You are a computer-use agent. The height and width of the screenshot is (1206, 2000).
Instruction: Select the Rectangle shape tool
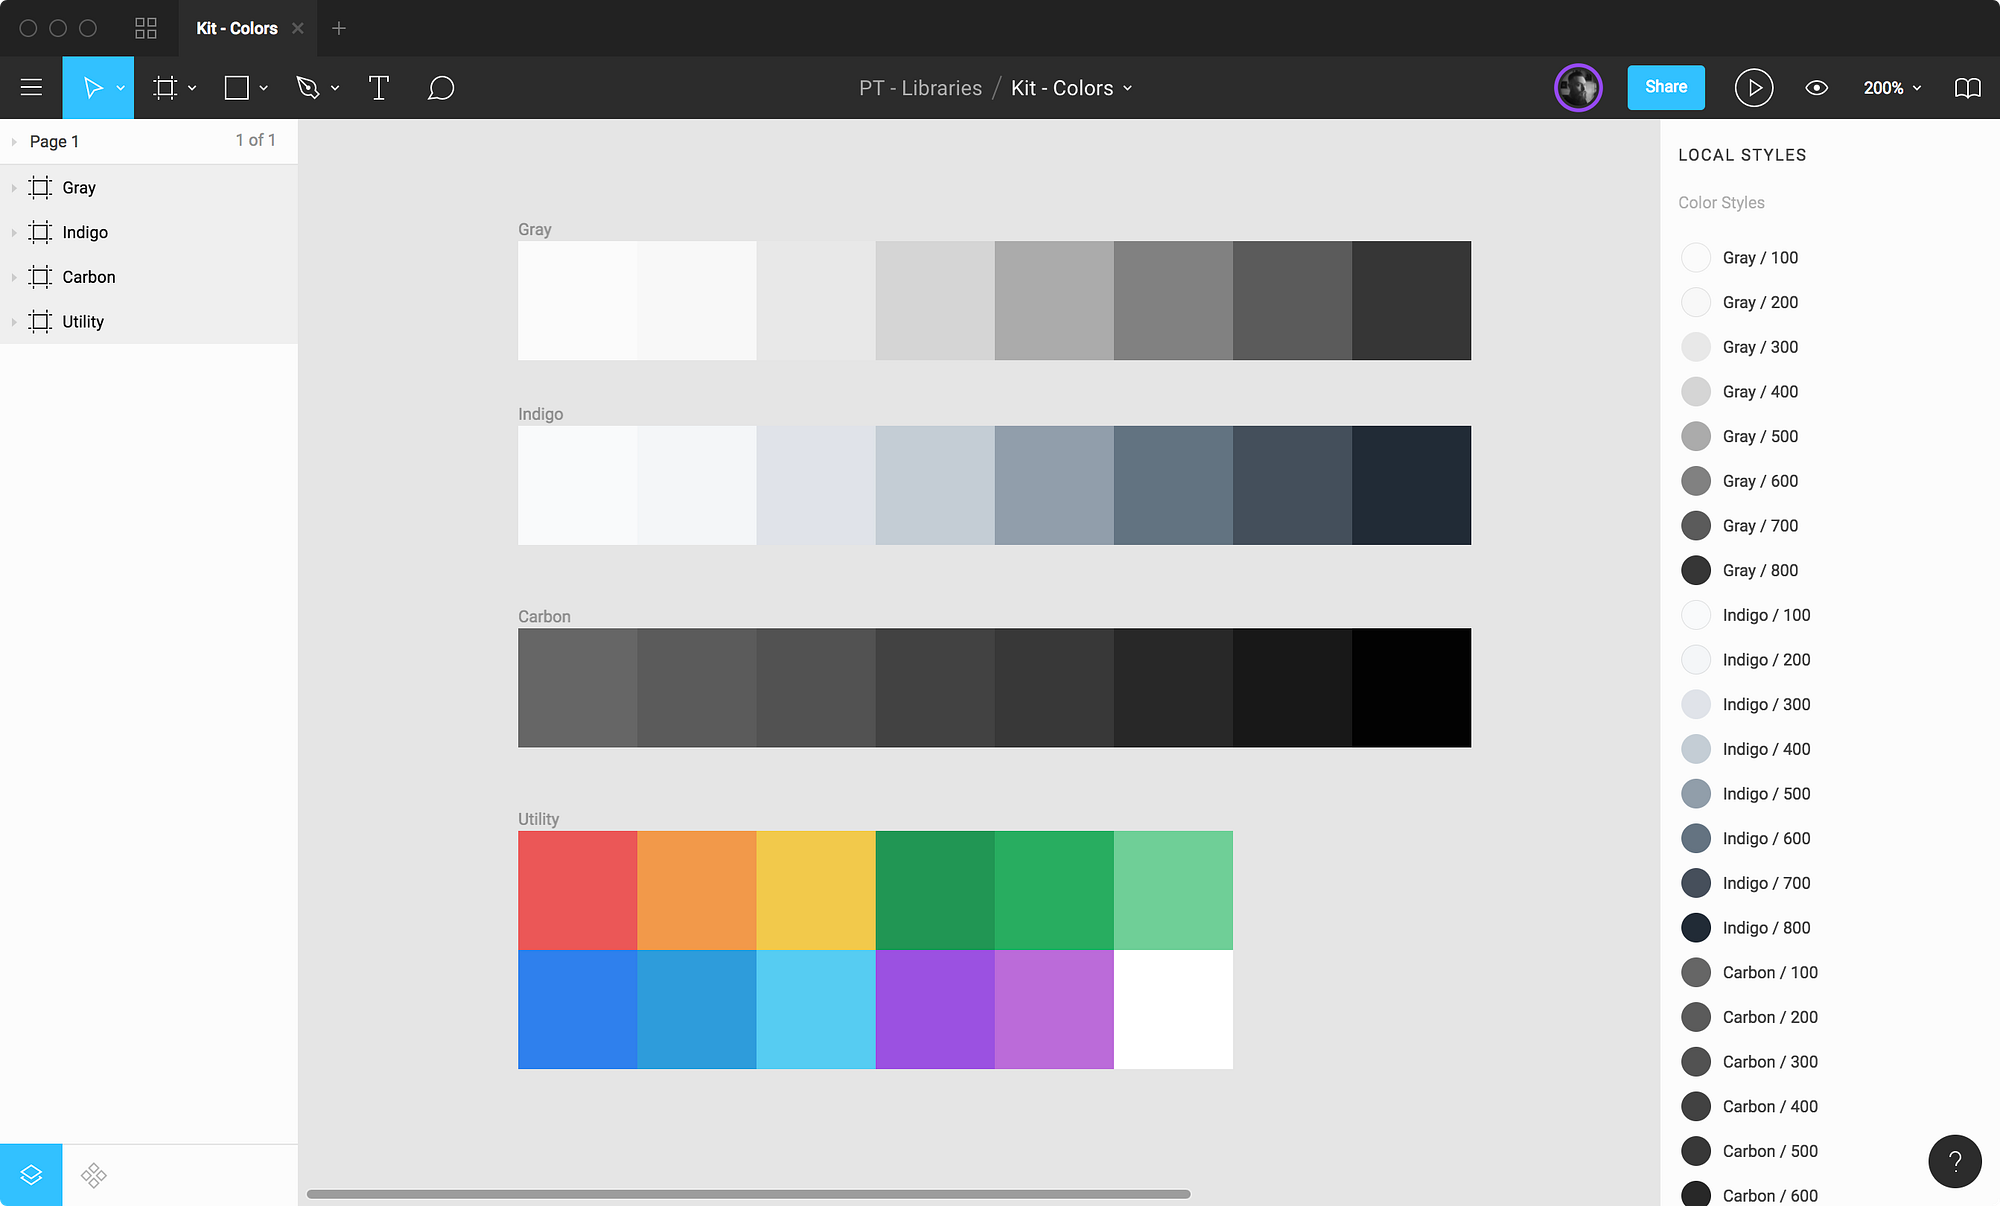(x=236, y=87)
